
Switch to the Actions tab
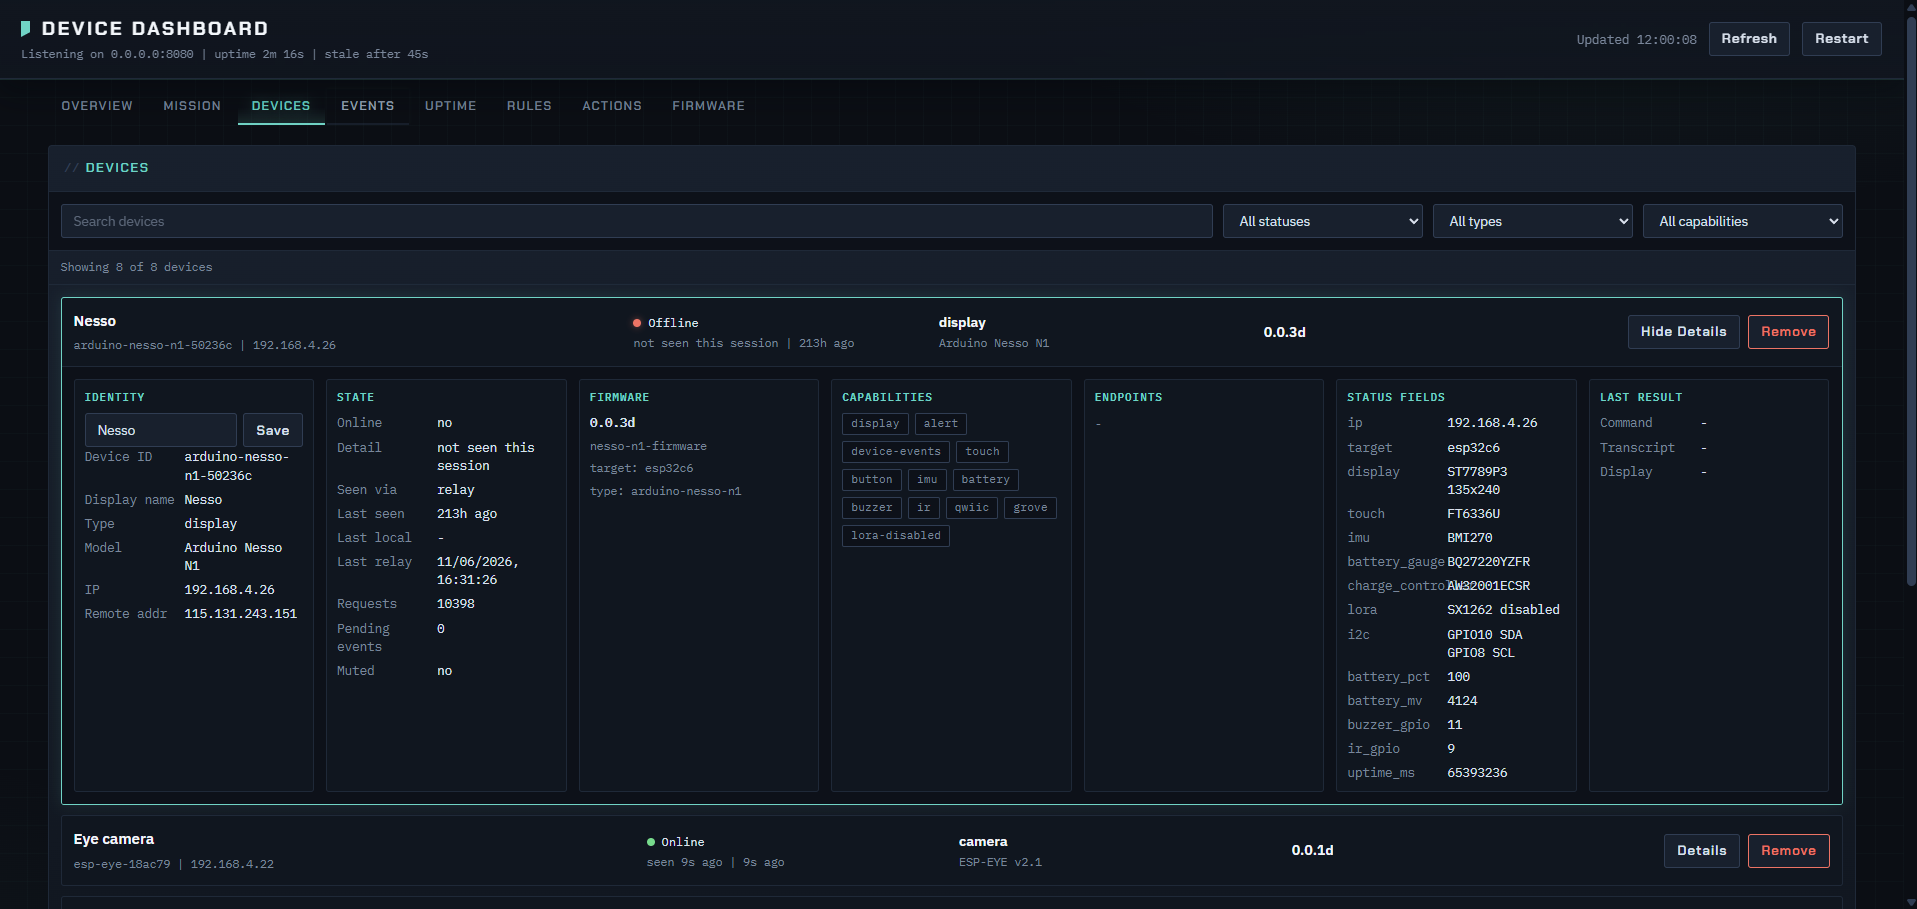[x=612, y=106]
